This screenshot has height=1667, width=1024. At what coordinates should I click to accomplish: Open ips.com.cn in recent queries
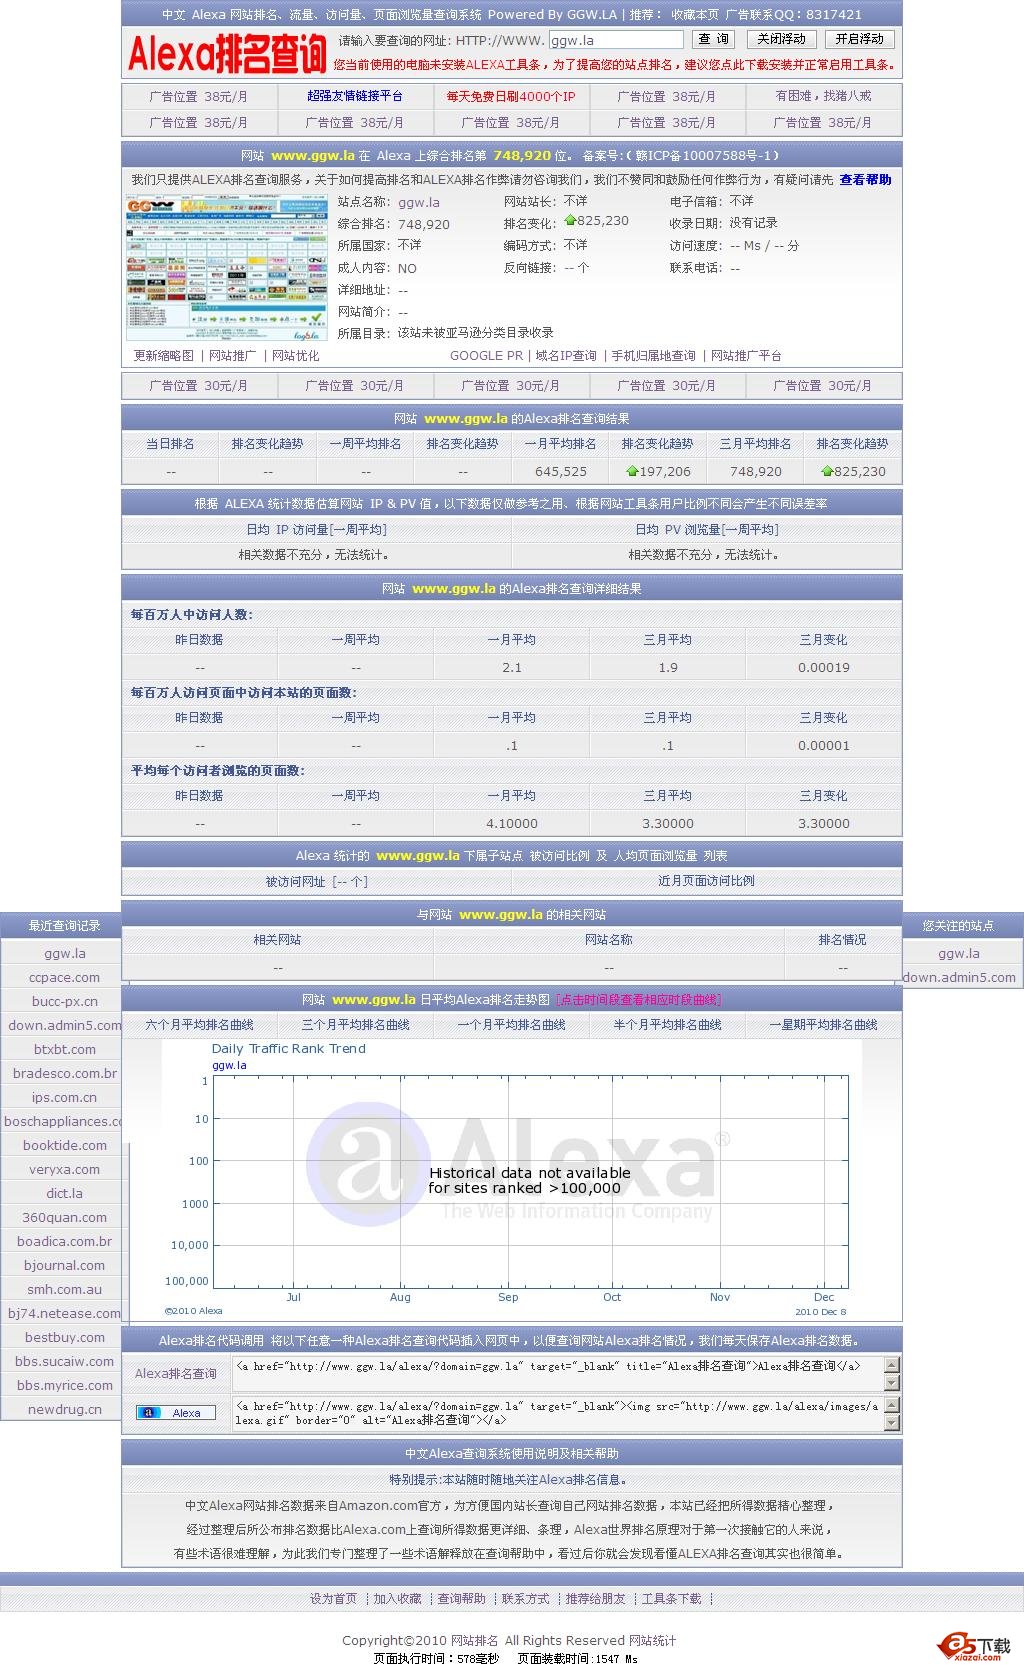(x=64, y=1098)
